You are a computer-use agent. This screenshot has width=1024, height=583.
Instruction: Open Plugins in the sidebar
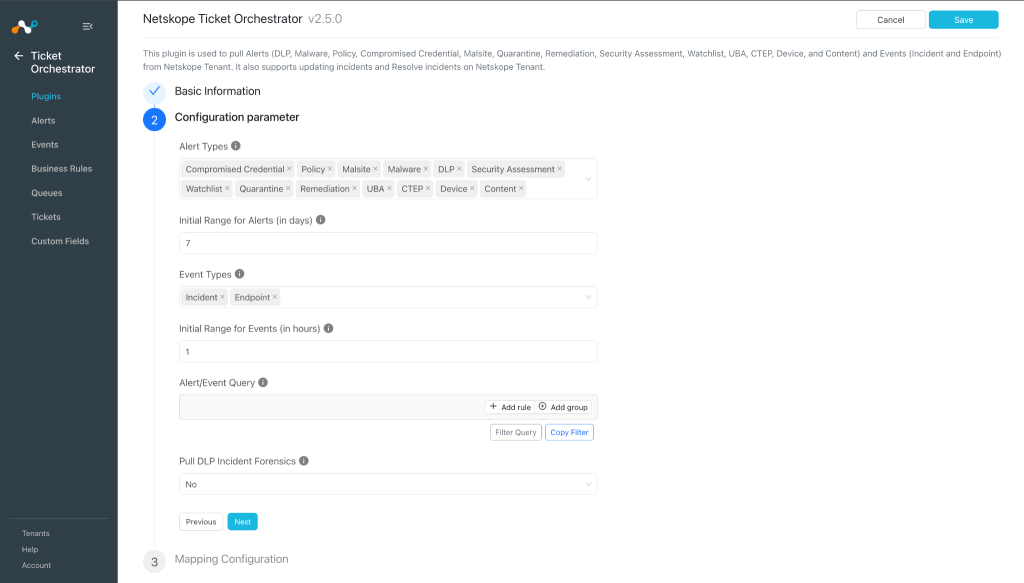click(x=46, y=97)
